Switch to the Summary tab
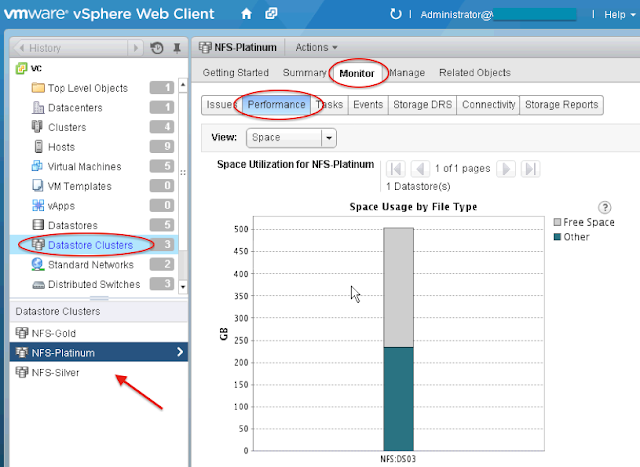The height and width of the screenshot is (467, 640). (304, 73)
